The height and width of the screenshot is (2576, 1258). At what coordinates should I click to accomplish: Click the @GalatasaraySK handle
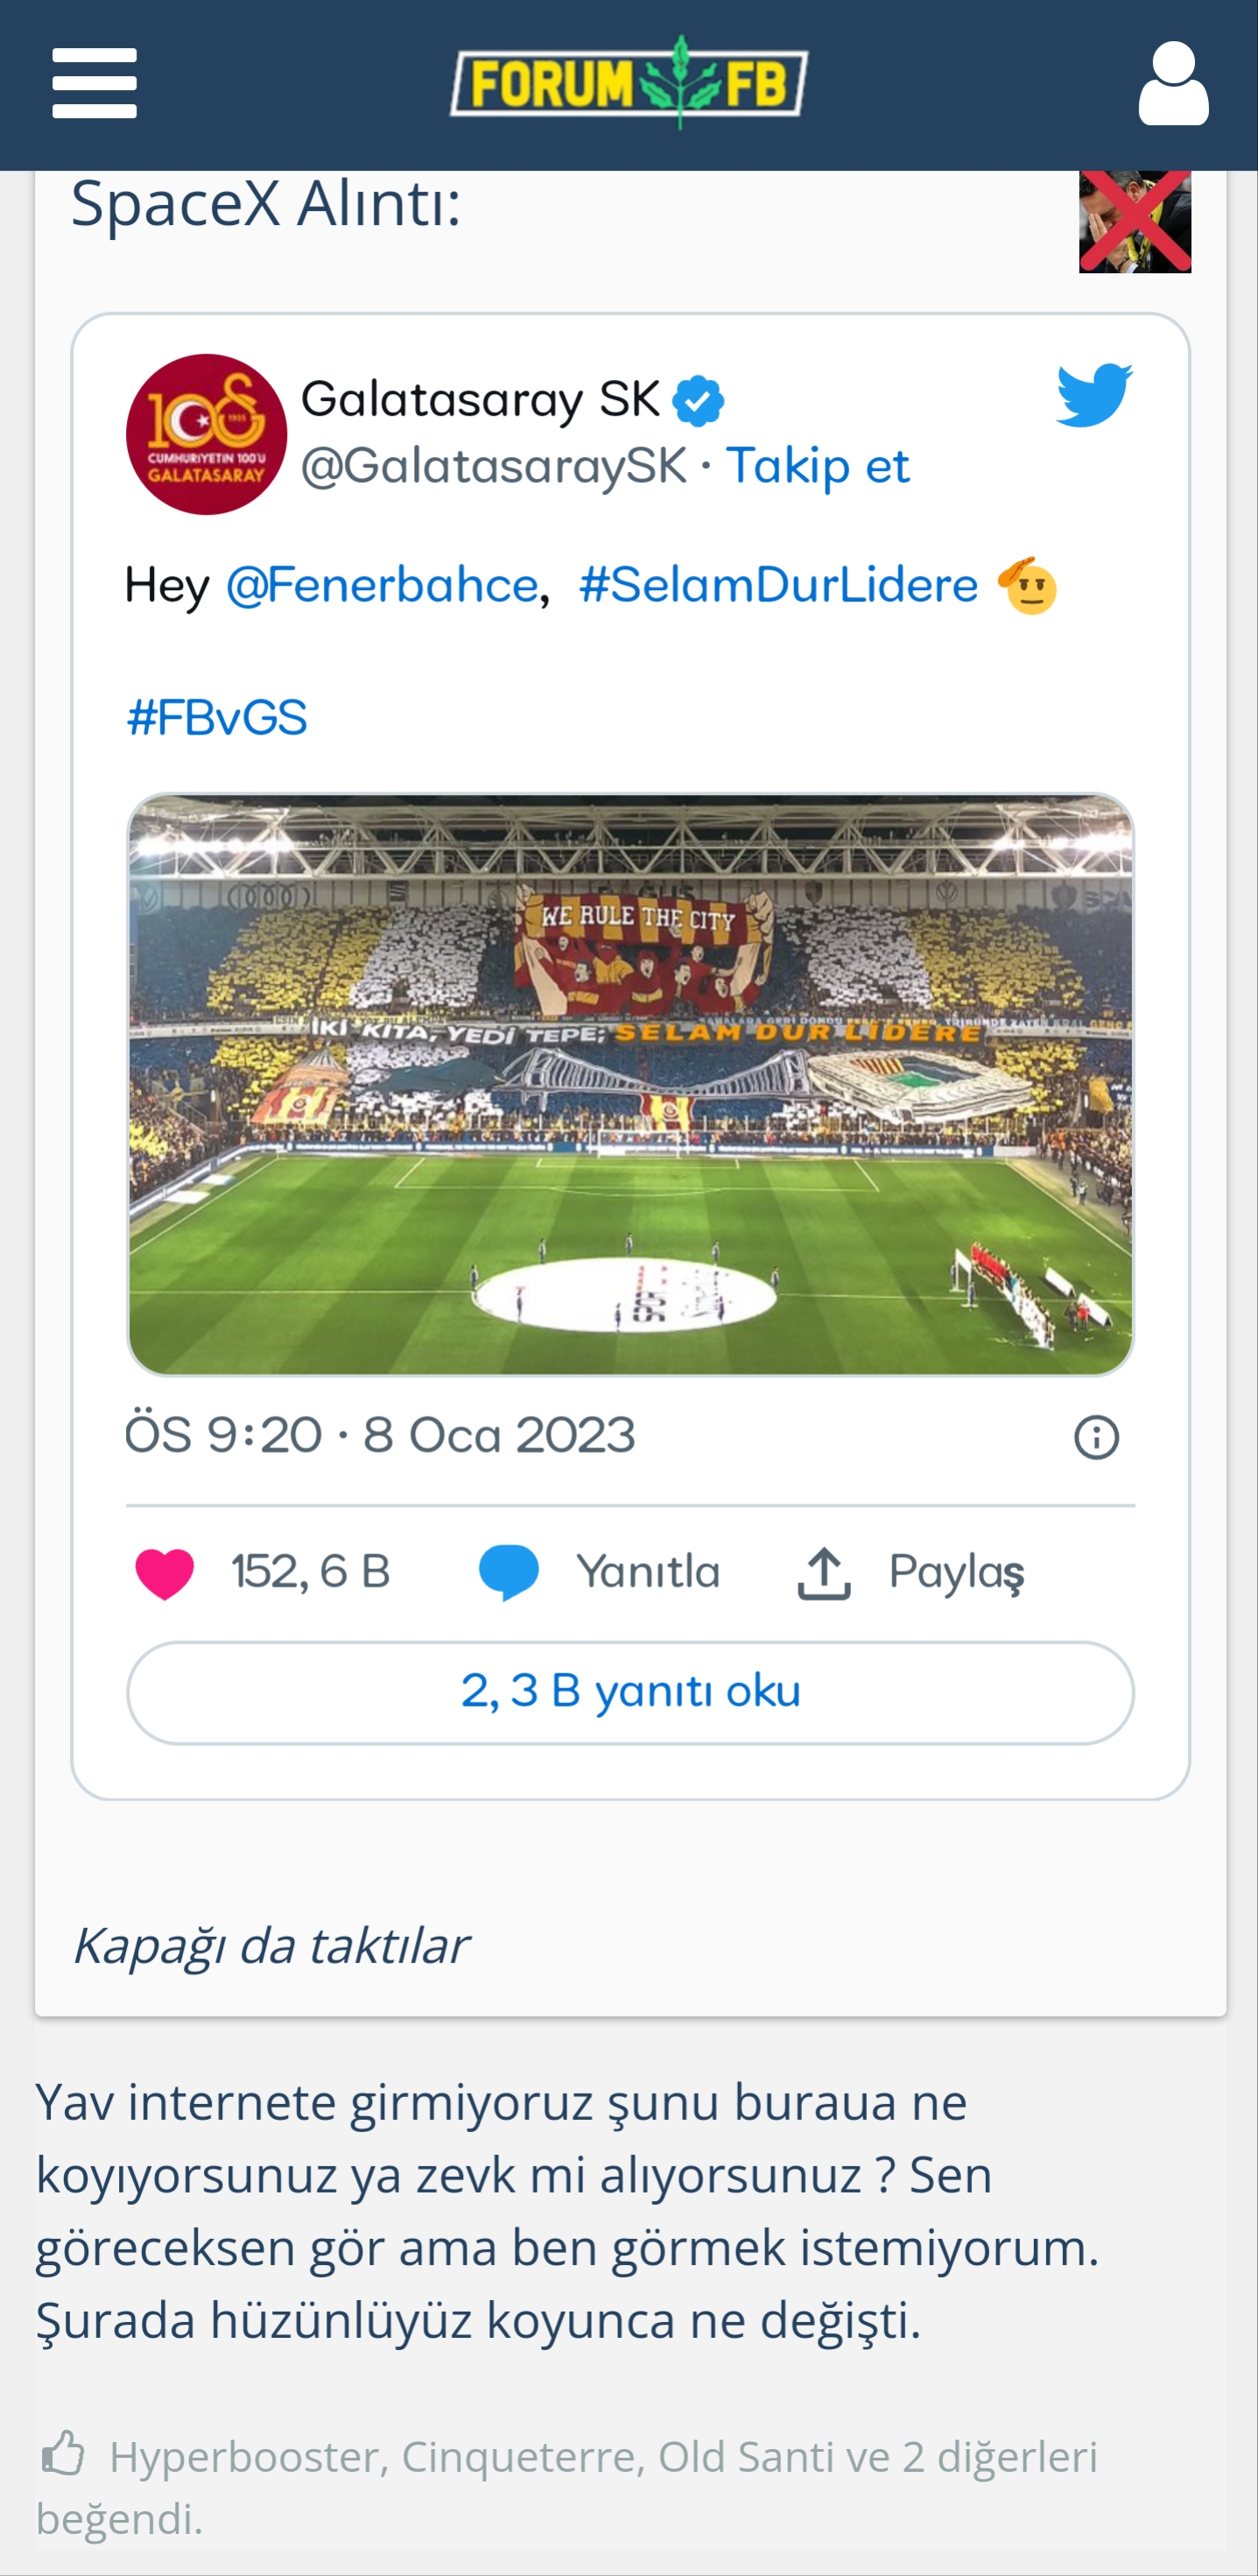[494, 465]
